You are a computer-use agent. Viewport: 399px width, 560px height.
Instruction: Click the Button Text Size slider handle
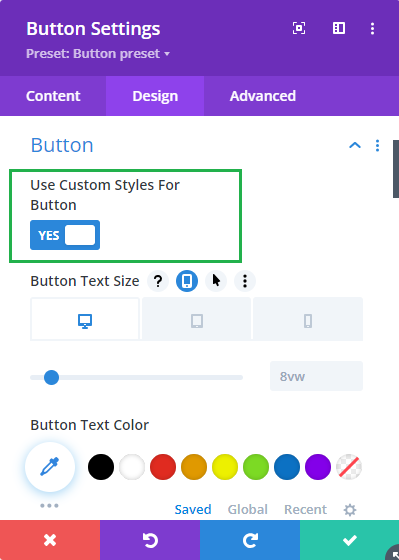[x=51, y=378]
